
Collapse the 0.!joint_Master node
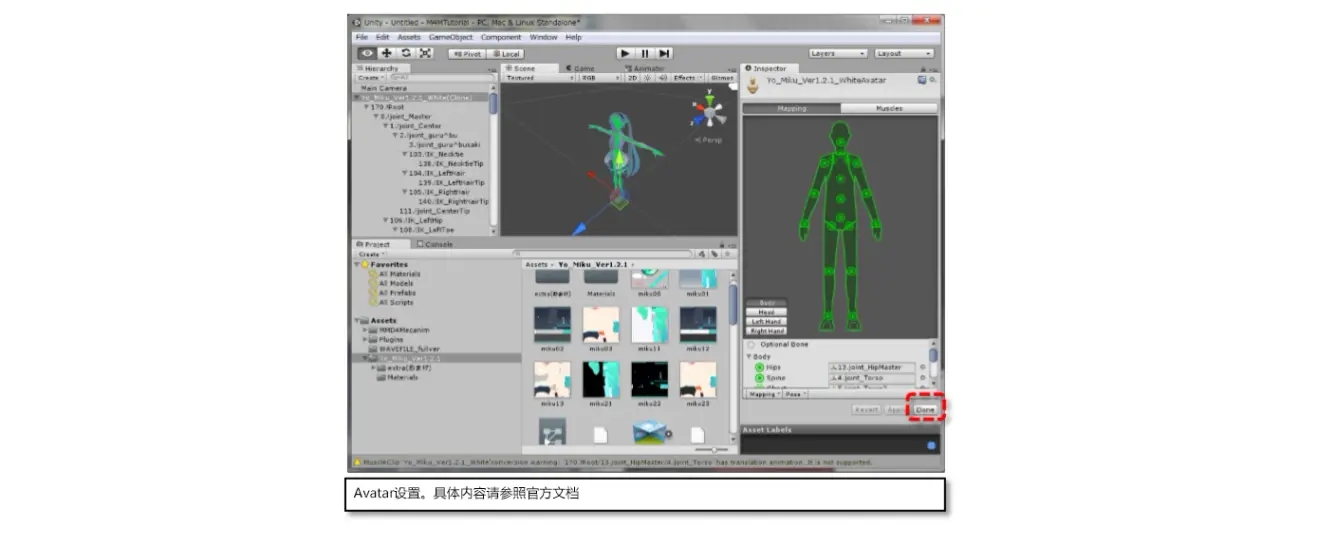click(x=375, y=116)
